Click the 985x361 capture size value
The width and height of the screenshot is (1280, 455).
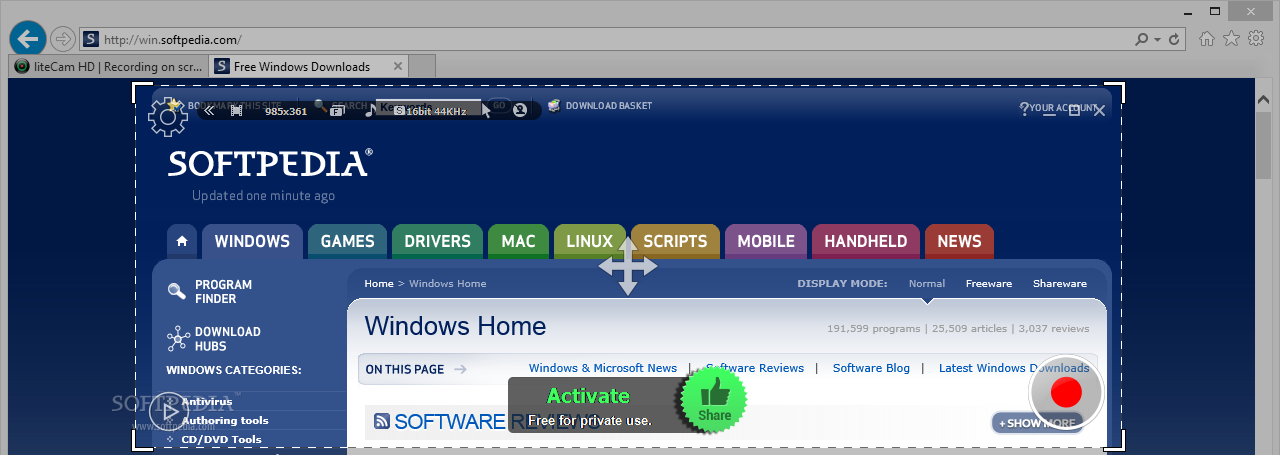[x=286, y=111]
